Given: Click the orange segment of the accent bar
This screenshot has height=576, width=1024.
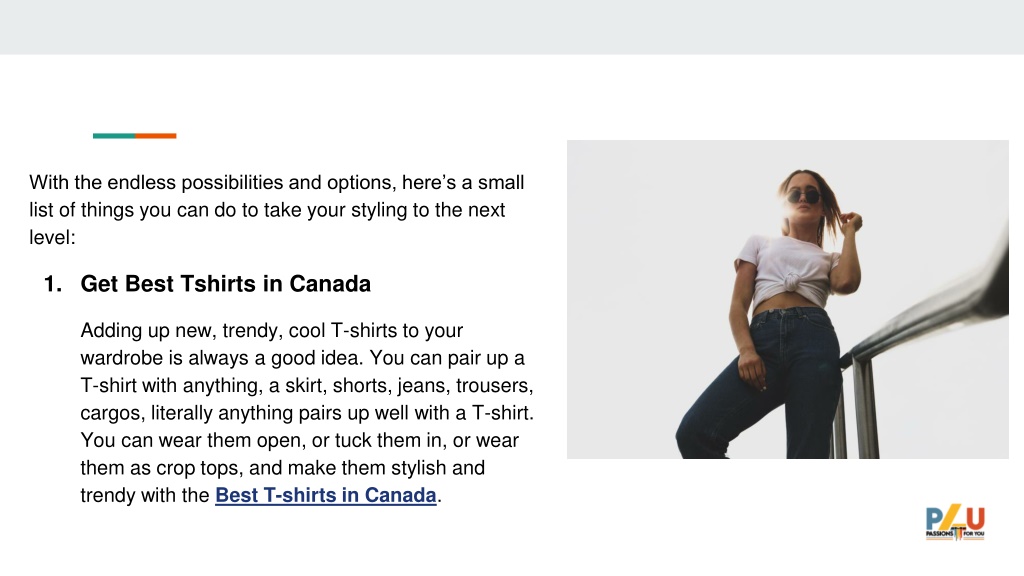Looking at the screenshot, I should (x=156, y=136).
